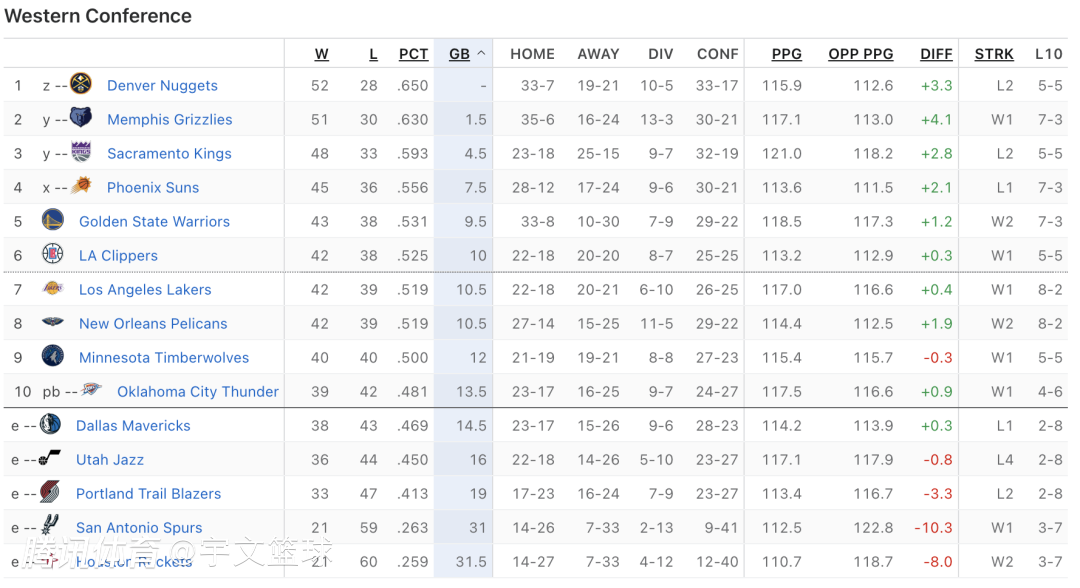Viewport: 1080px width, 588px height.
Task: Sort table by STRK column header
Action: 994,54
